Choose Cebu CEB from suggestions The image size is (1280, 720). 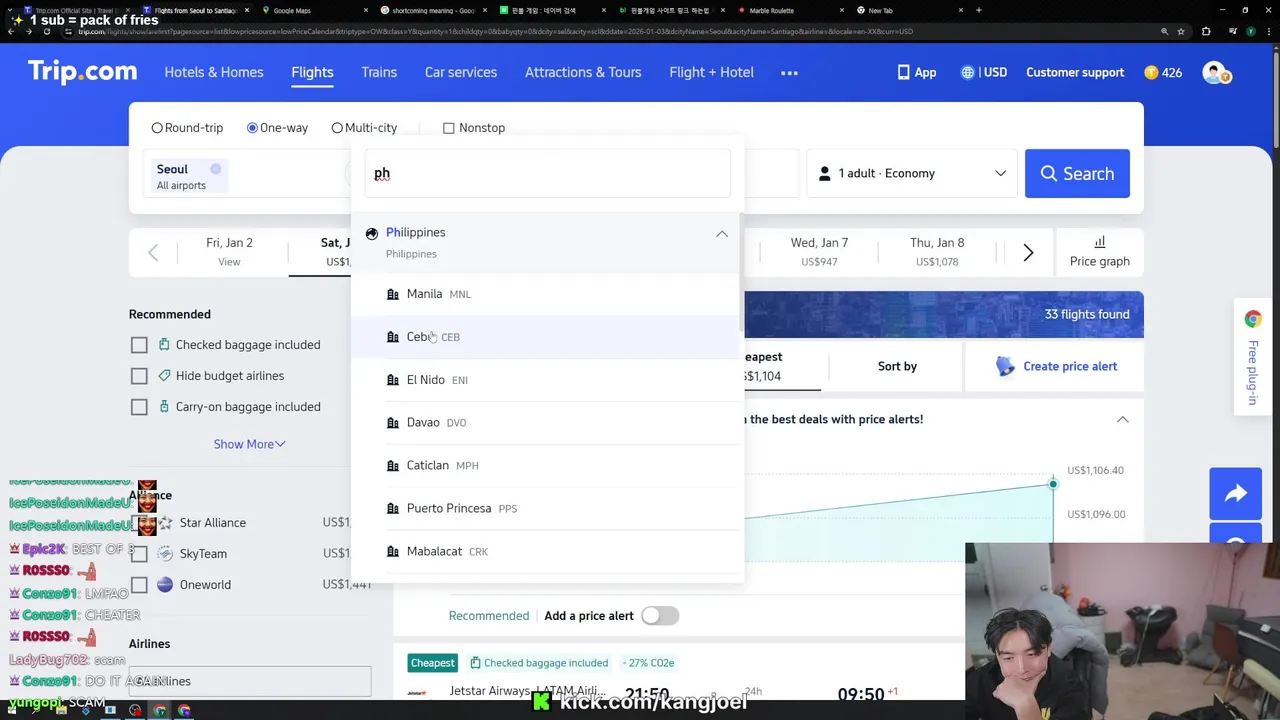(546, 337)
